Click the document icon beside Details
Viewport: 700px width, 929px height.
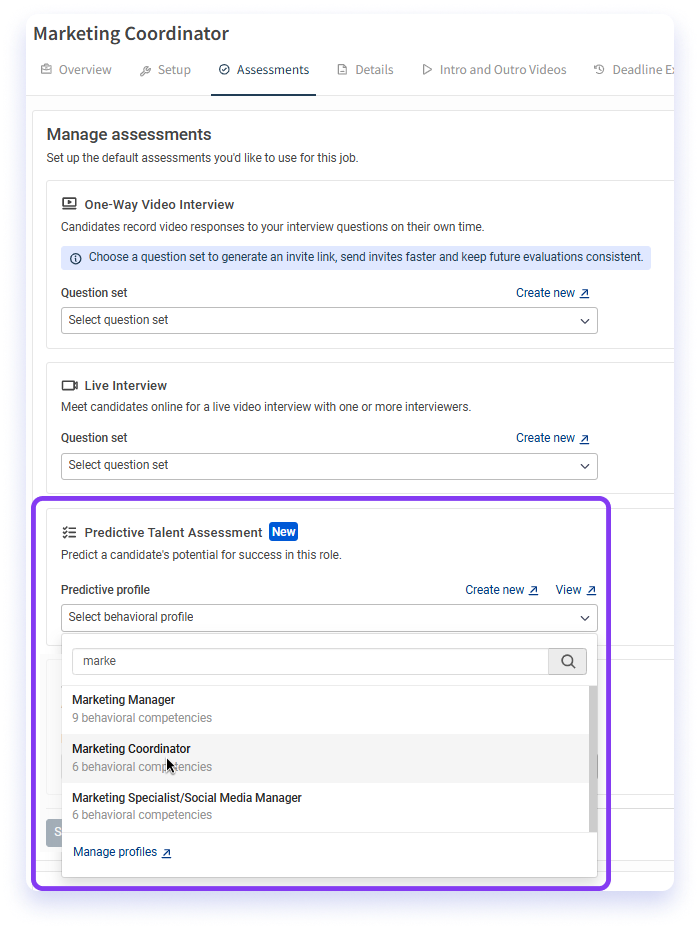342,69
